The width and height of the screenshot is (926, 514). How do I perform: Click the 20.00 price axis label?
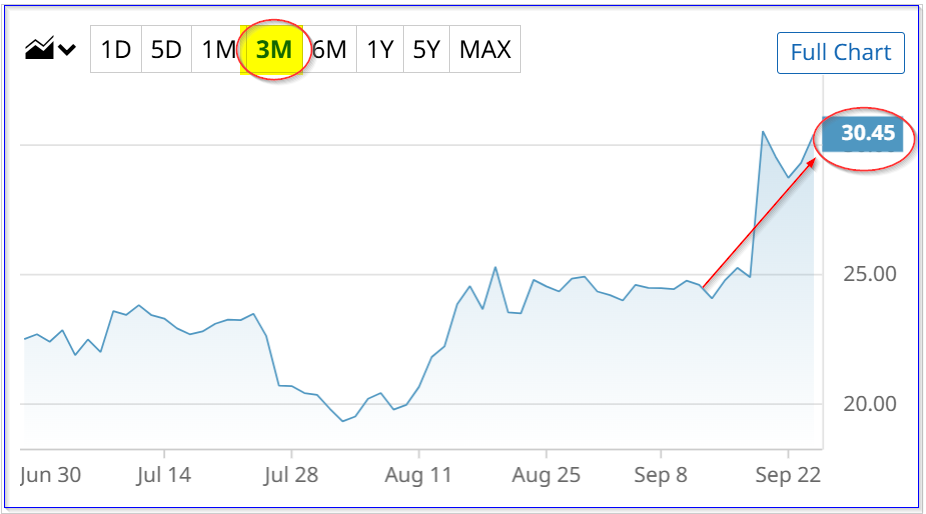[x=869, y=404]
